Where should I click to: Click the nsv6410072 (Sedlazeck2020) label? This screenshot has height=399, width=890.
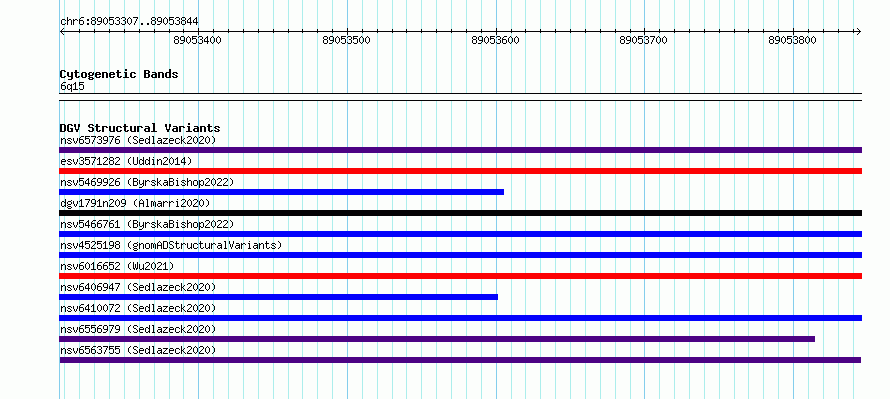click(x=138, y=308)
